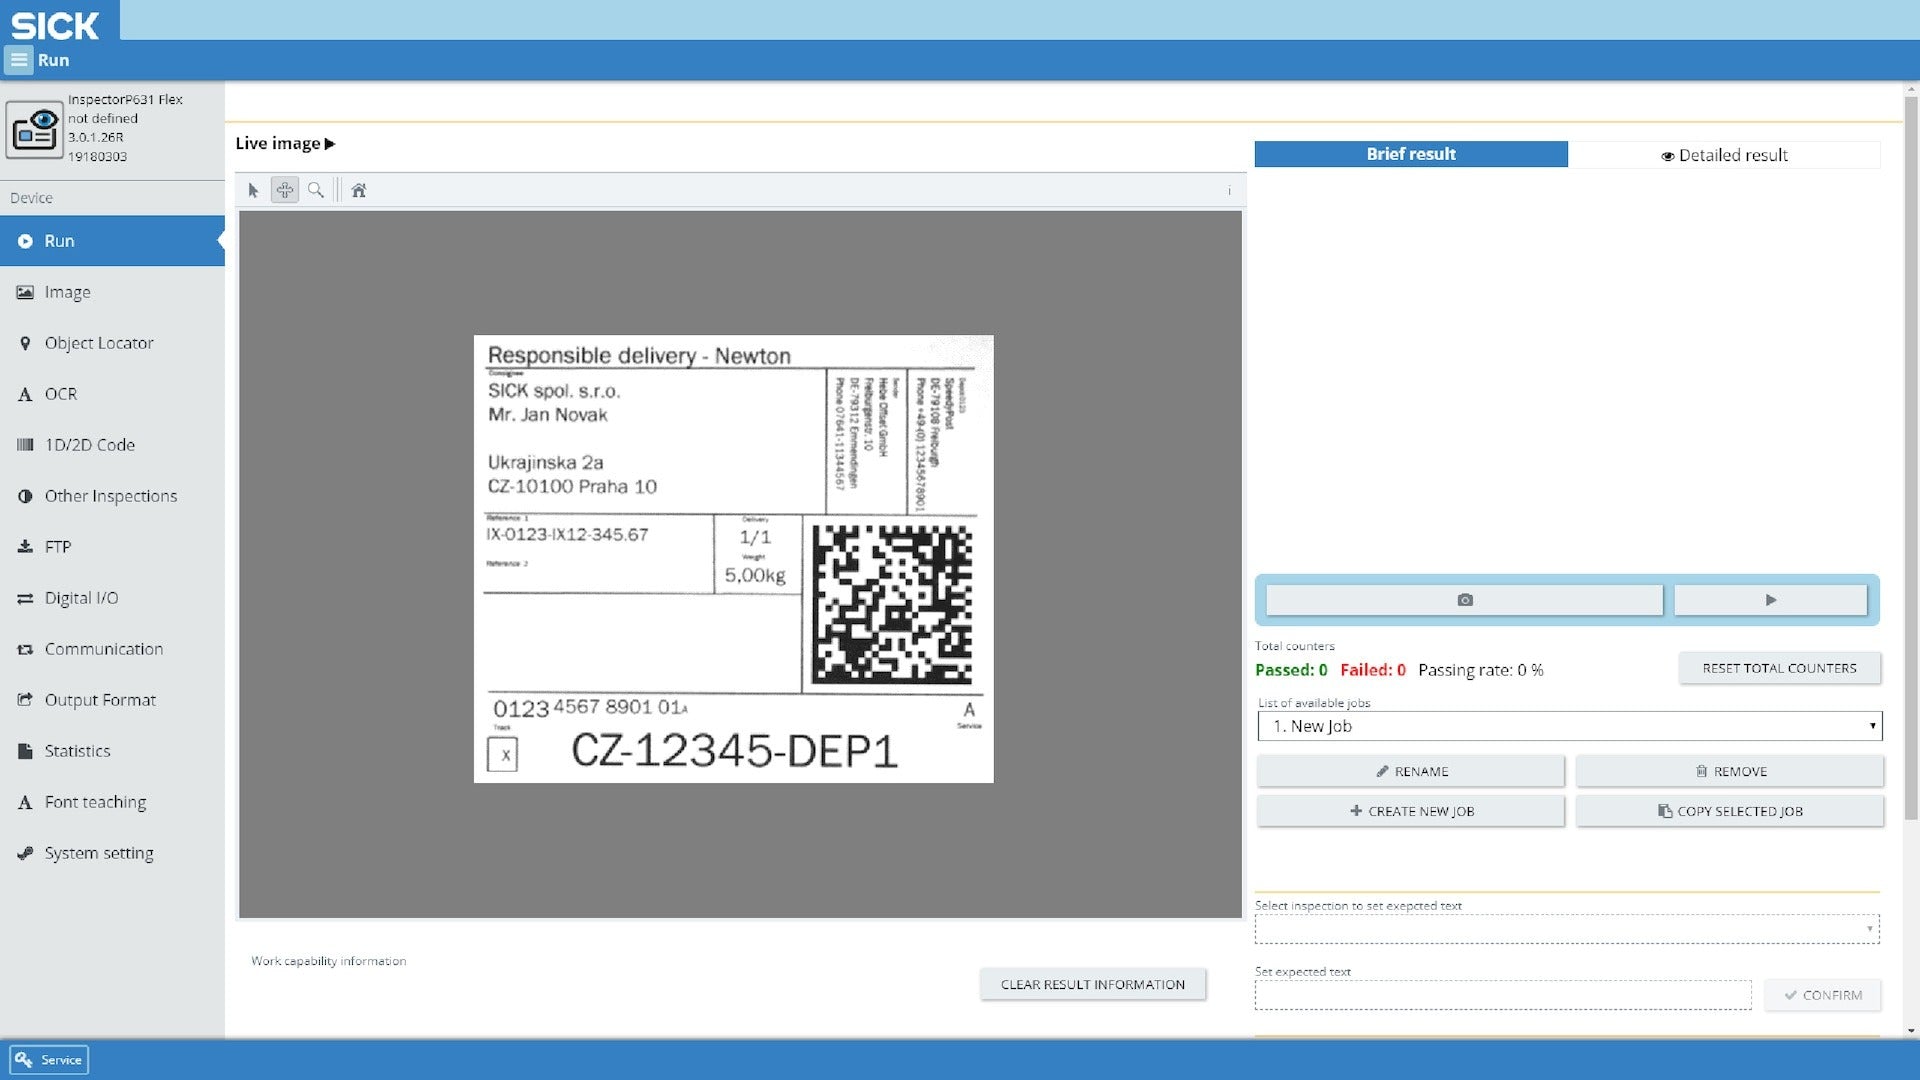Click the camera snapshot button
Viewport: 1920px width, 1080px height.
pos(1464,600)
